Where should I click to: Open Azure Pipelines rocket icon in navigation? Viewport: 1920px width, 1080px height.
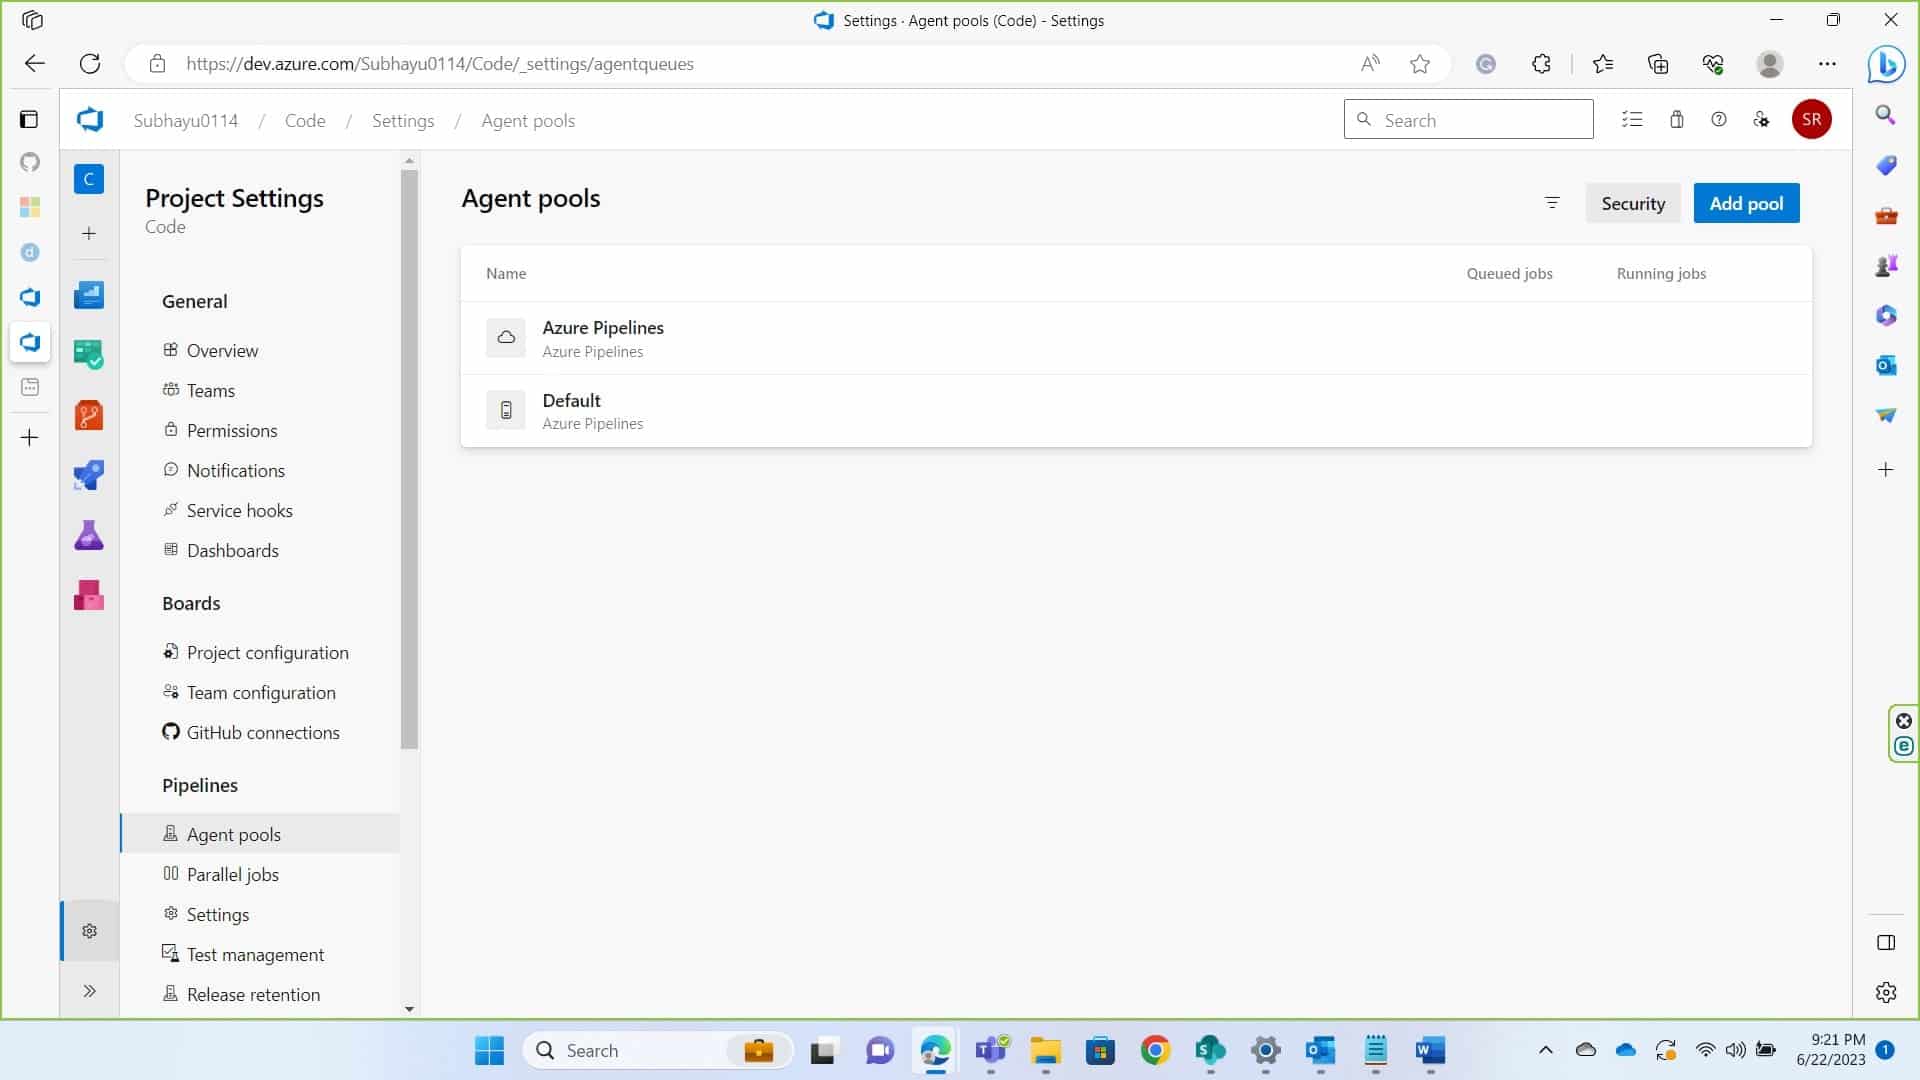pyautogui.click(x=89, y=475)
